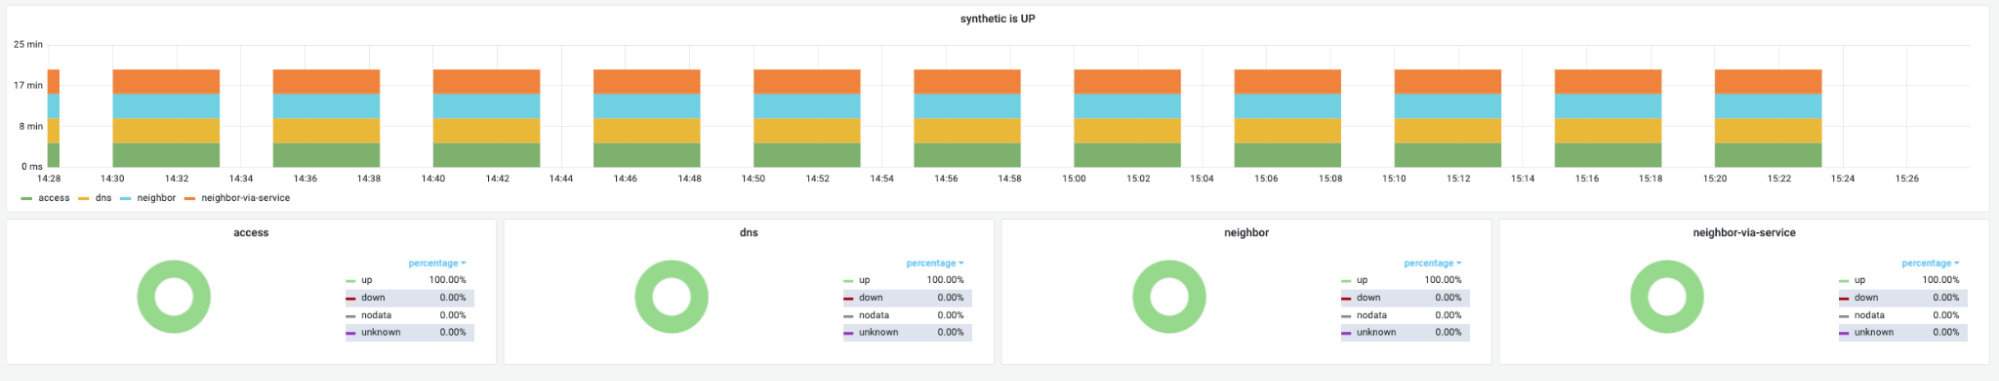Viewport: 1999px width, 381px height.
Task: Click the 100.00% value for up in dns
Action: point(945,280)
